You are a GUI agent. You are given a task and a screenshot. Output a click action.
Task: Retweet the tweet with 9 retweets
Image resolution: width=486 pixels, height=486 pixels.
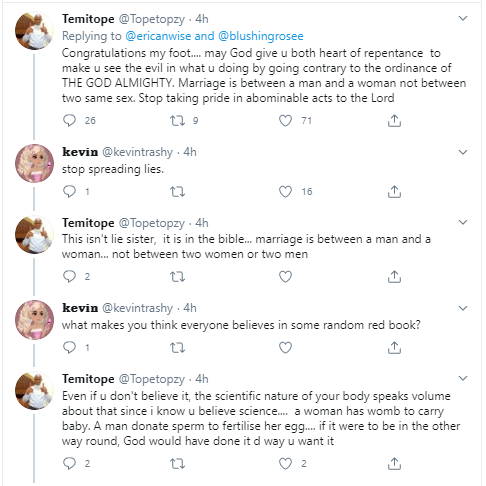(x=177, y=120)
